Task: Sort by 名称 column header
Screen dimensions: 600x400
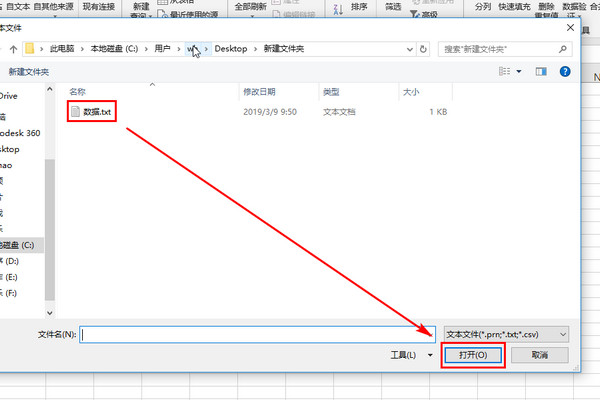Action: tap(77, 92)
